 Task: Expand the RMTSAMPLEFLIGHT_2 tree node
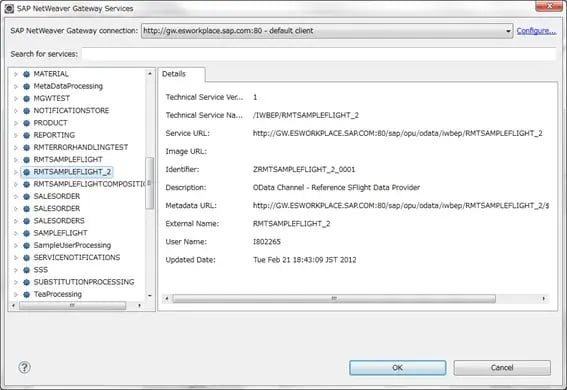[16, 172]
